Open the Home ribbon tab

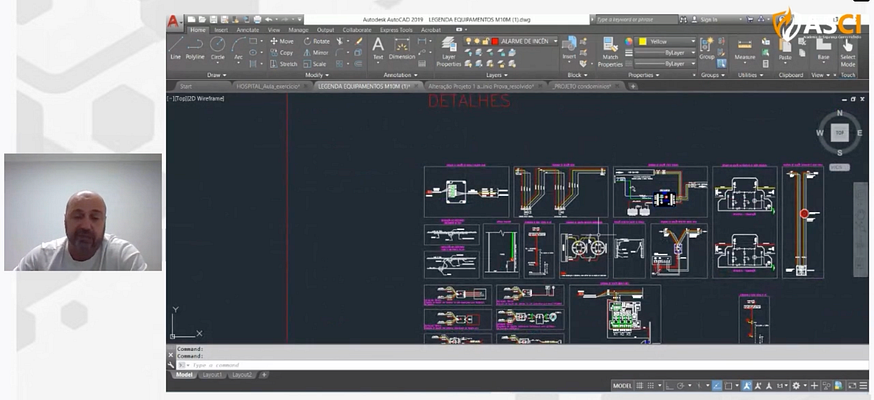click(x=198, y=30)
